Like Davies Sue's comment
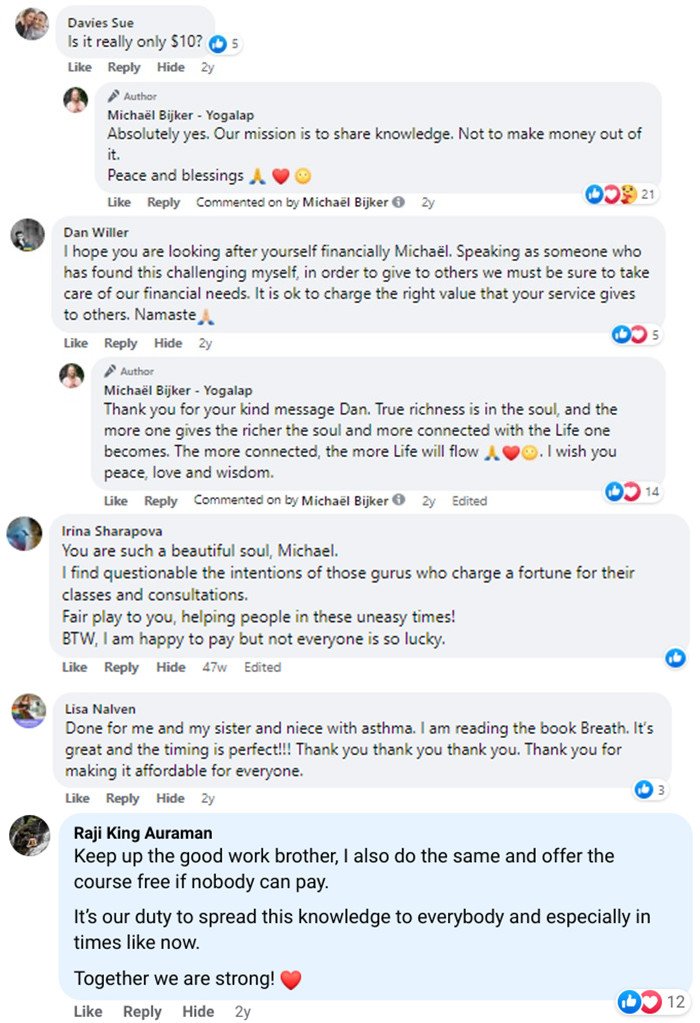The image size is (700, 1023). point(80,67)
